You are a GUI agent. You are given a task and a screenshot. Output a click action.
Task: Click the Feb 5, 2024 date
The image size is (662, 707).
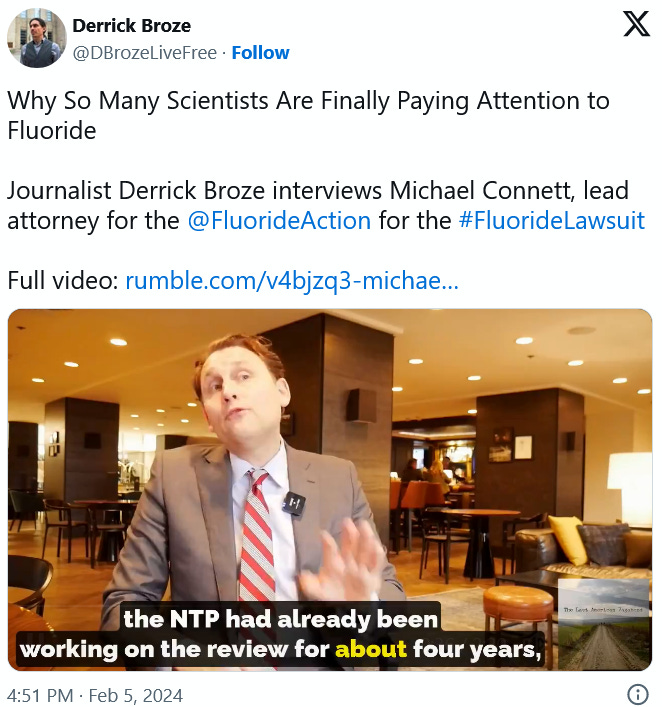pos(136,695)
